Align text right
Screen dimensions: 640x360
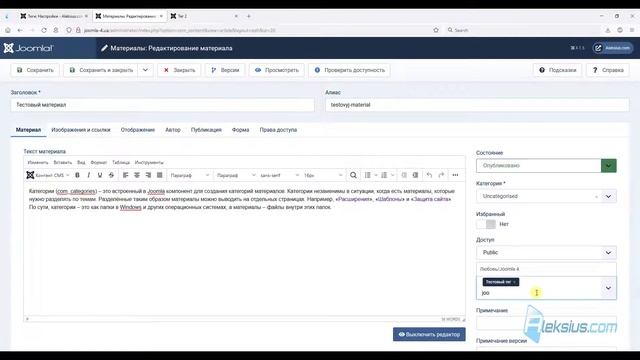click(149, 175)
